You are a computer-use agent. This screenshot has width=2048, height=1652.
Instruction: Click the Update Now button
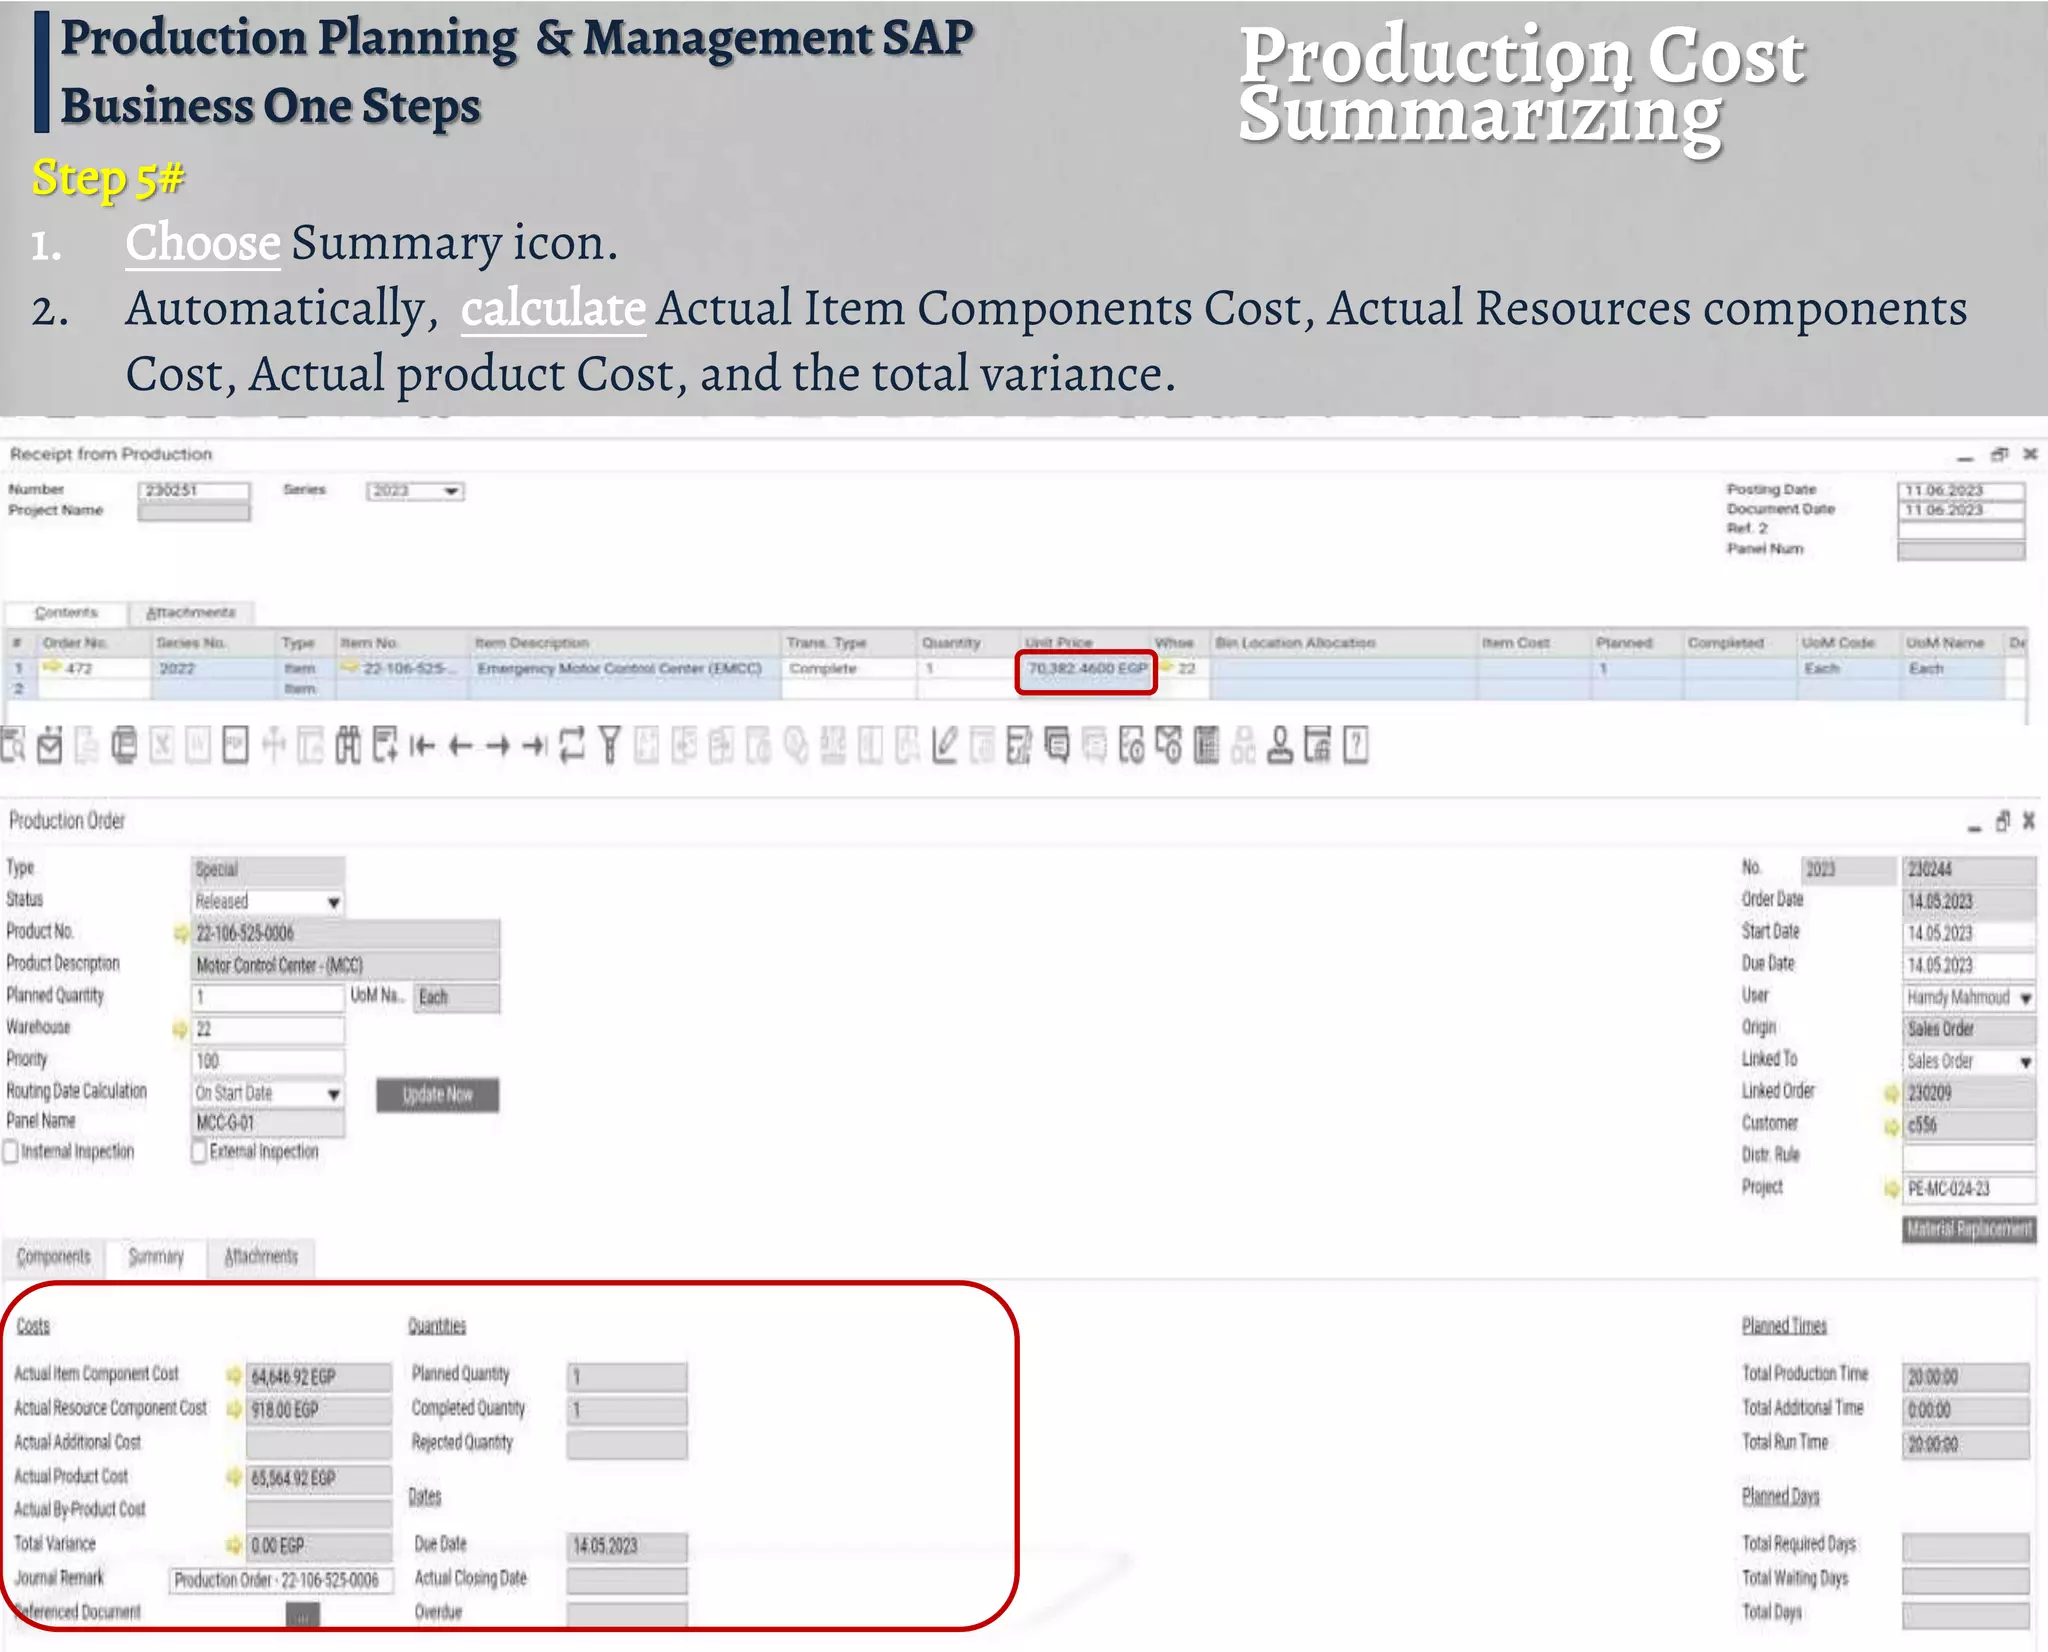pos(437,1095)
